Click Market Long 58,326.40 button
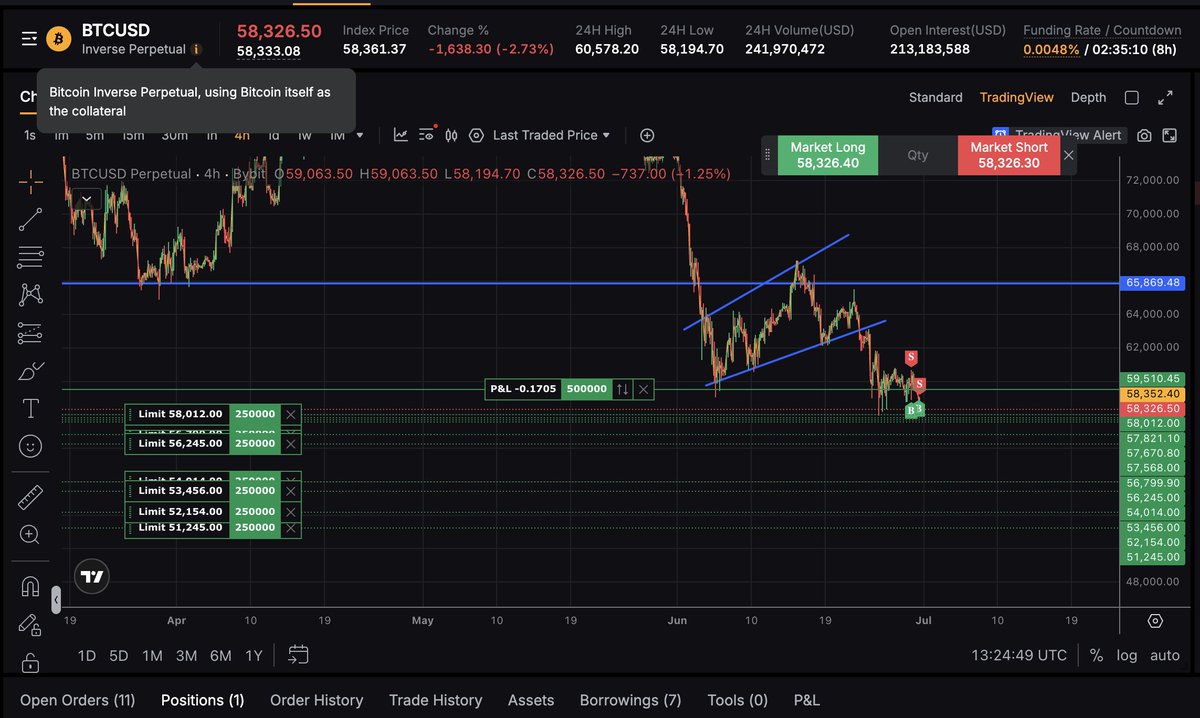 pos(827,155)
